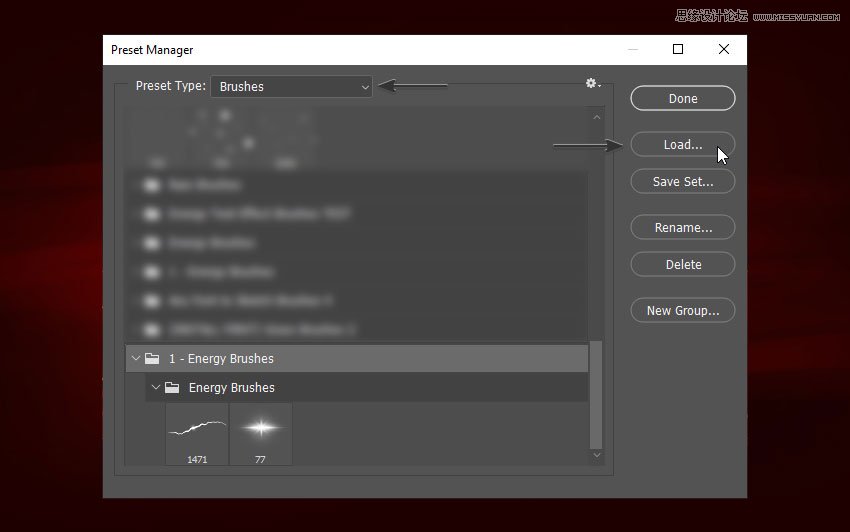
Task: Click the Save Set... button
Action: 683,182
